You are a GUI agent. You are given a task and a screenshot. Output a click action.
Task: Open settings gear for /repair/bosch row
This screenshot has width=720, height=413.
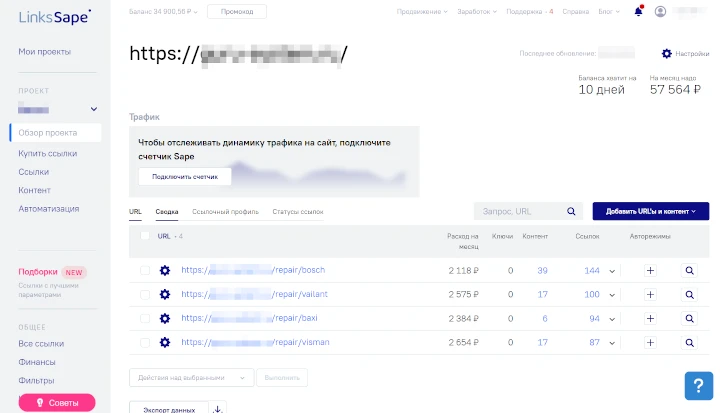coord(165,270)
